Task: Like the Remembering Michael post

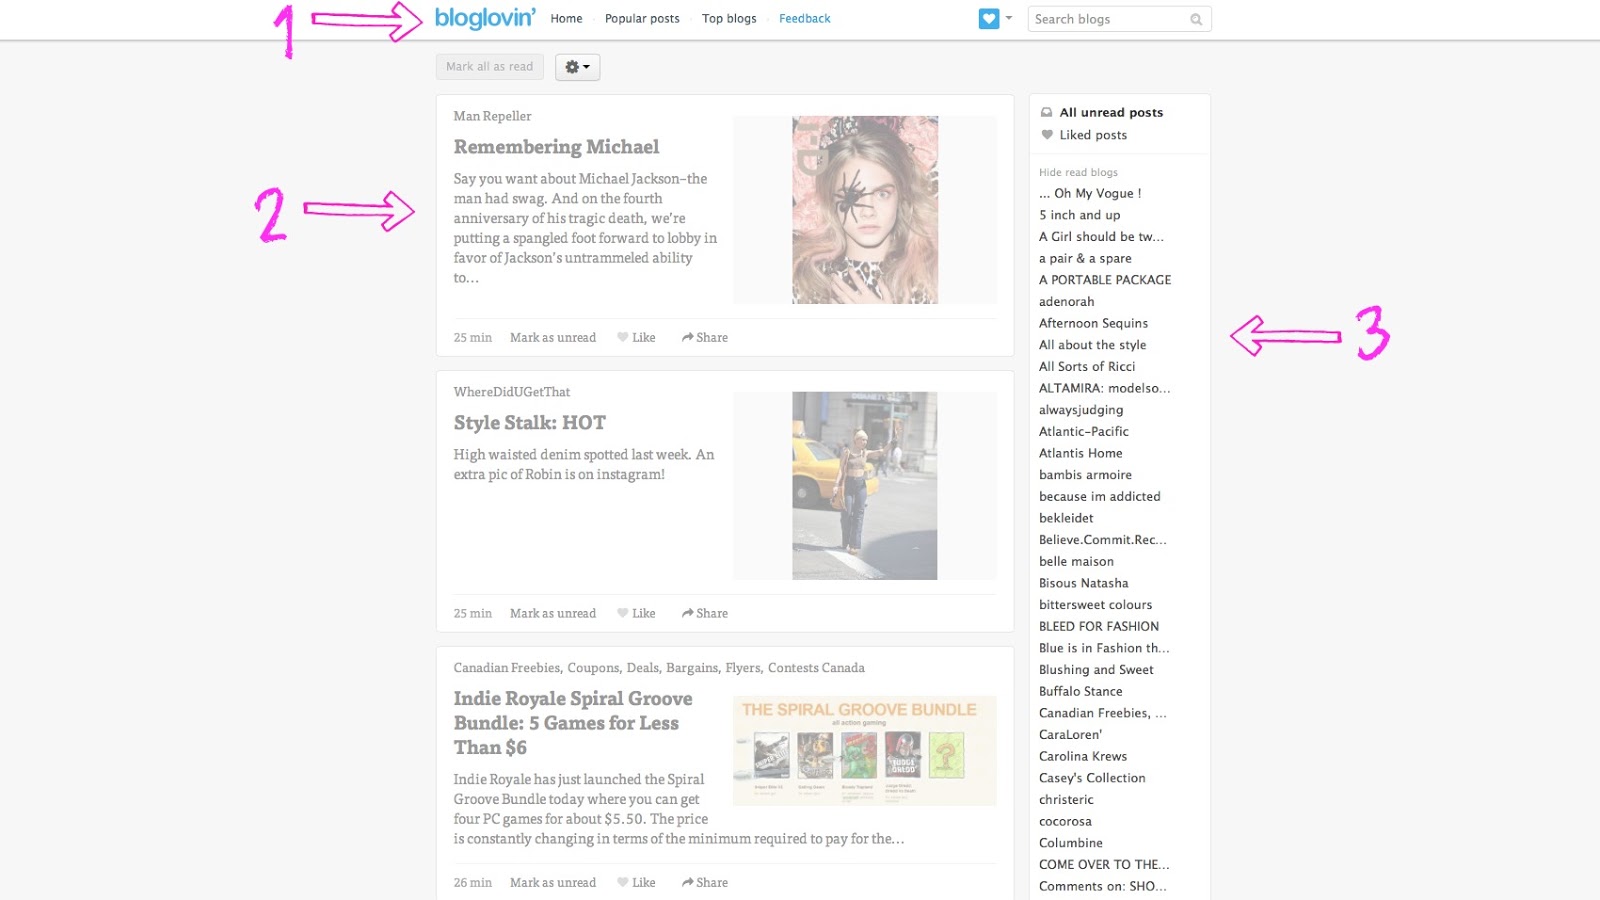Action: click(x=636, y=338)
